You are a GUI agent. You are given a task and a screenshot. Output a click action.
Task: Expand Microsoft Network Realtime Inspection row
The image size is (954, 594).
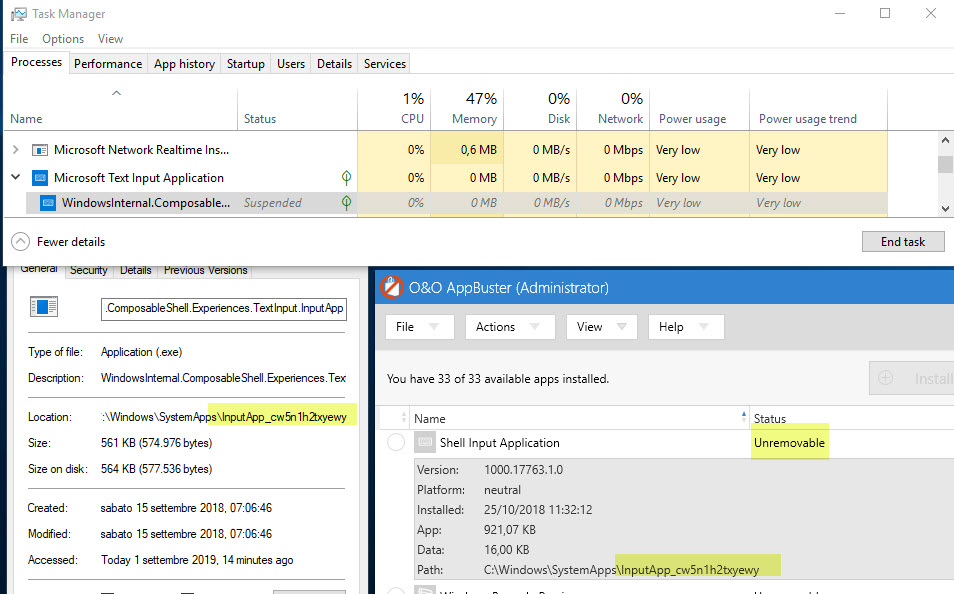pos(16,150)
